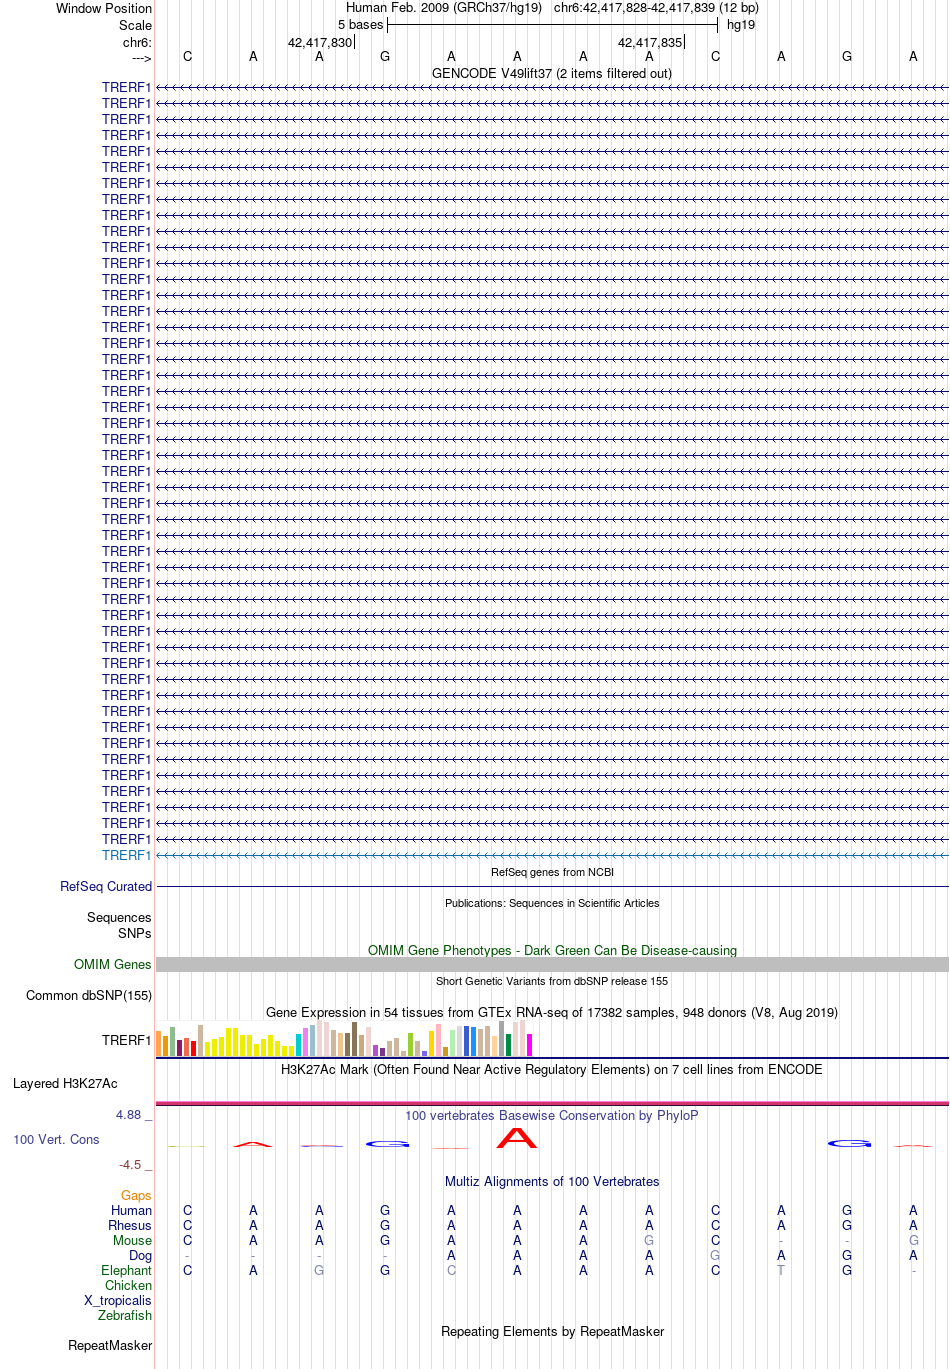
Task: Click the T base in Elephant row
Action: (x=781, y=1270)
